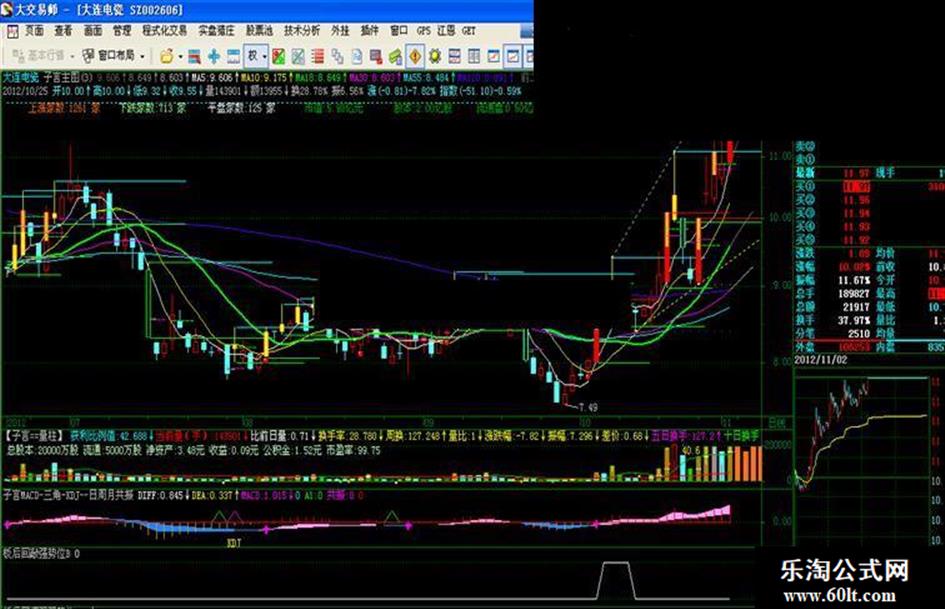Click the 2012/11/02 date above mini chart
The width and height of the screenshot is (945, 609).
coord(821,360)
